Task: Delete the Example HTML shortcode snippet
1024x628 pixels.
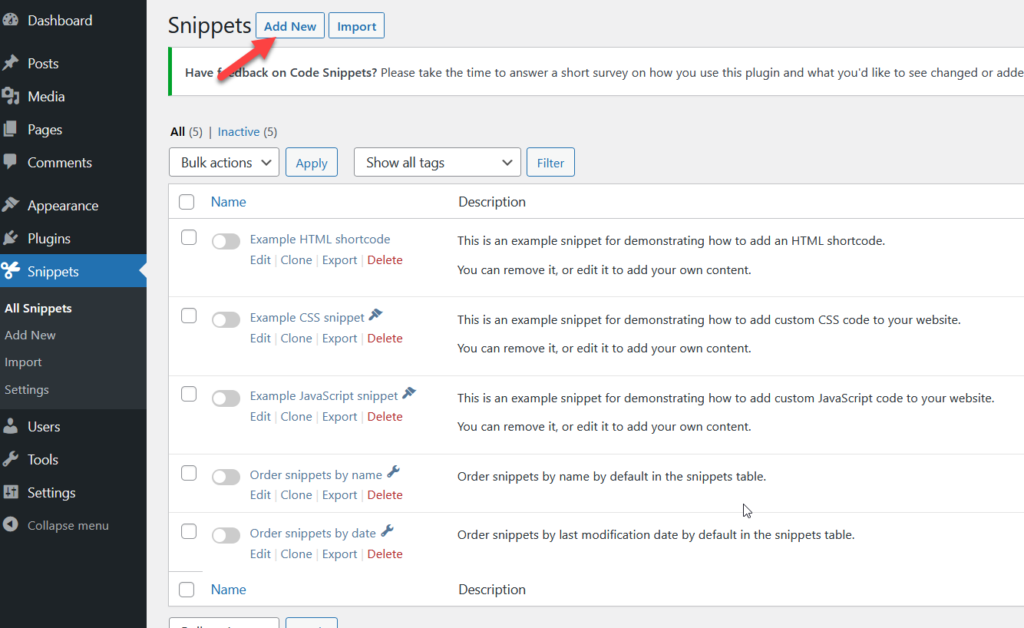Action: point(385,260)
